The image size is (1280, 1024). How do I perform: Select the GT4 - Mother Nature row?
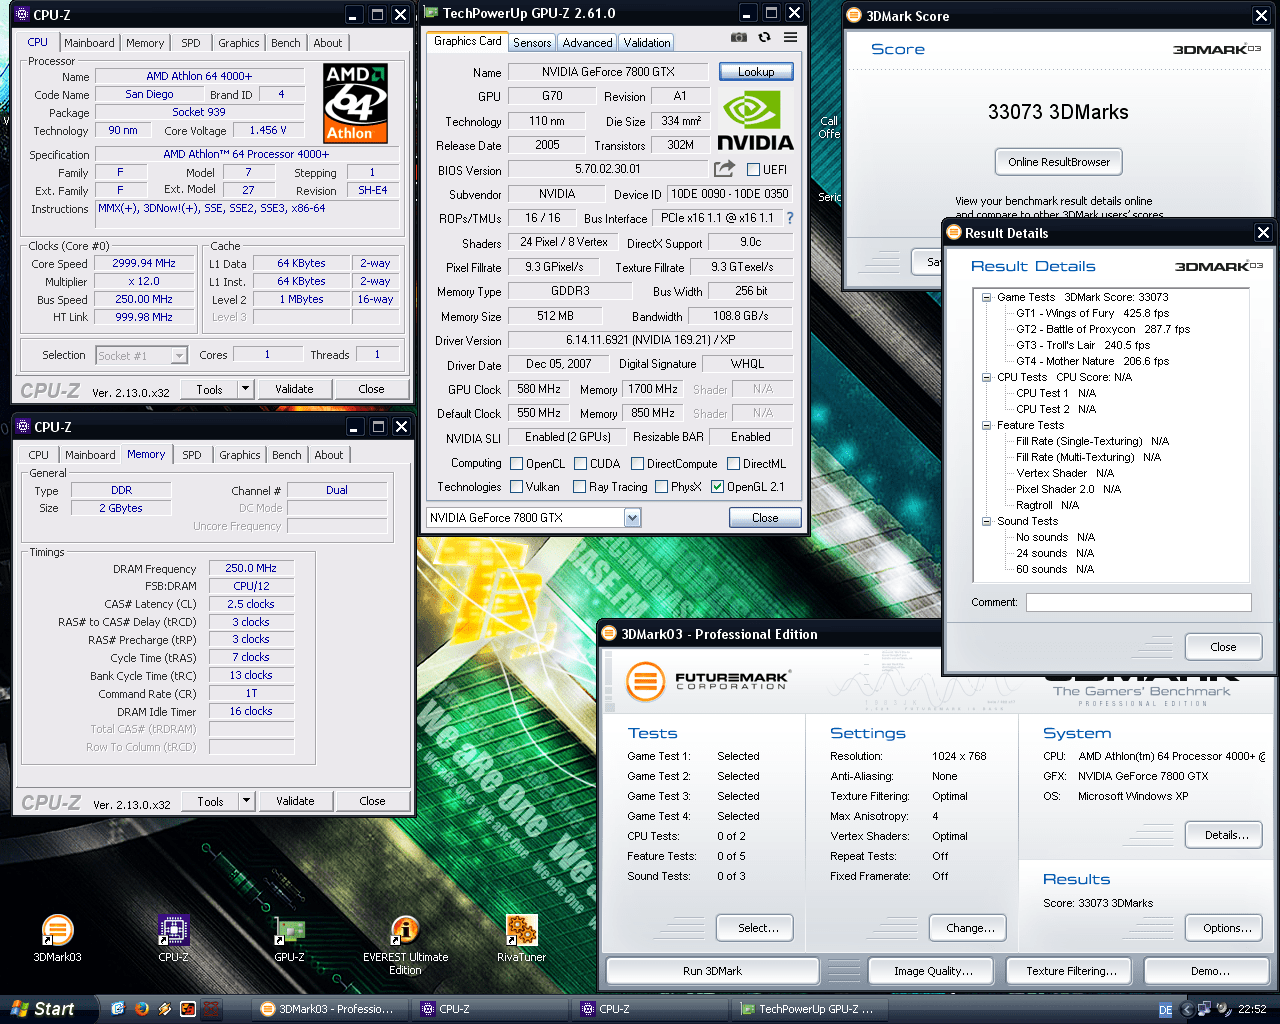[x=1092, y=361]
